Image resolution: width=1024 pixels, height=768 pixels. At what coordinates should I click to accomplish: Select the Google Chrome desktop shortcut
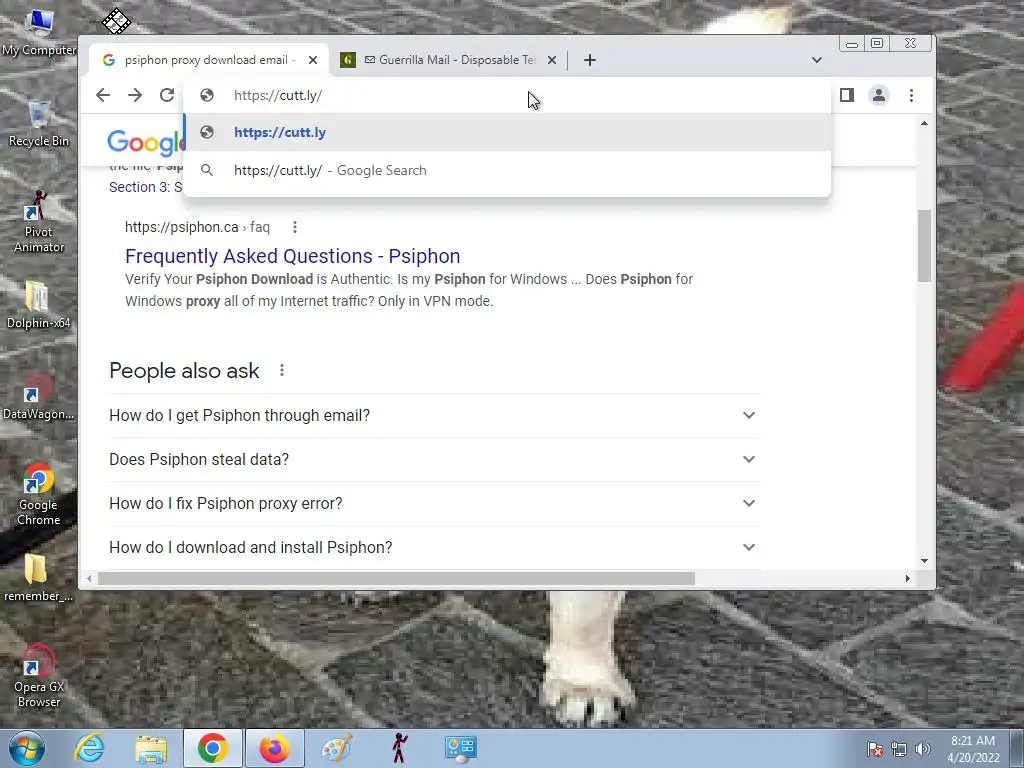(x=39, y=495)
